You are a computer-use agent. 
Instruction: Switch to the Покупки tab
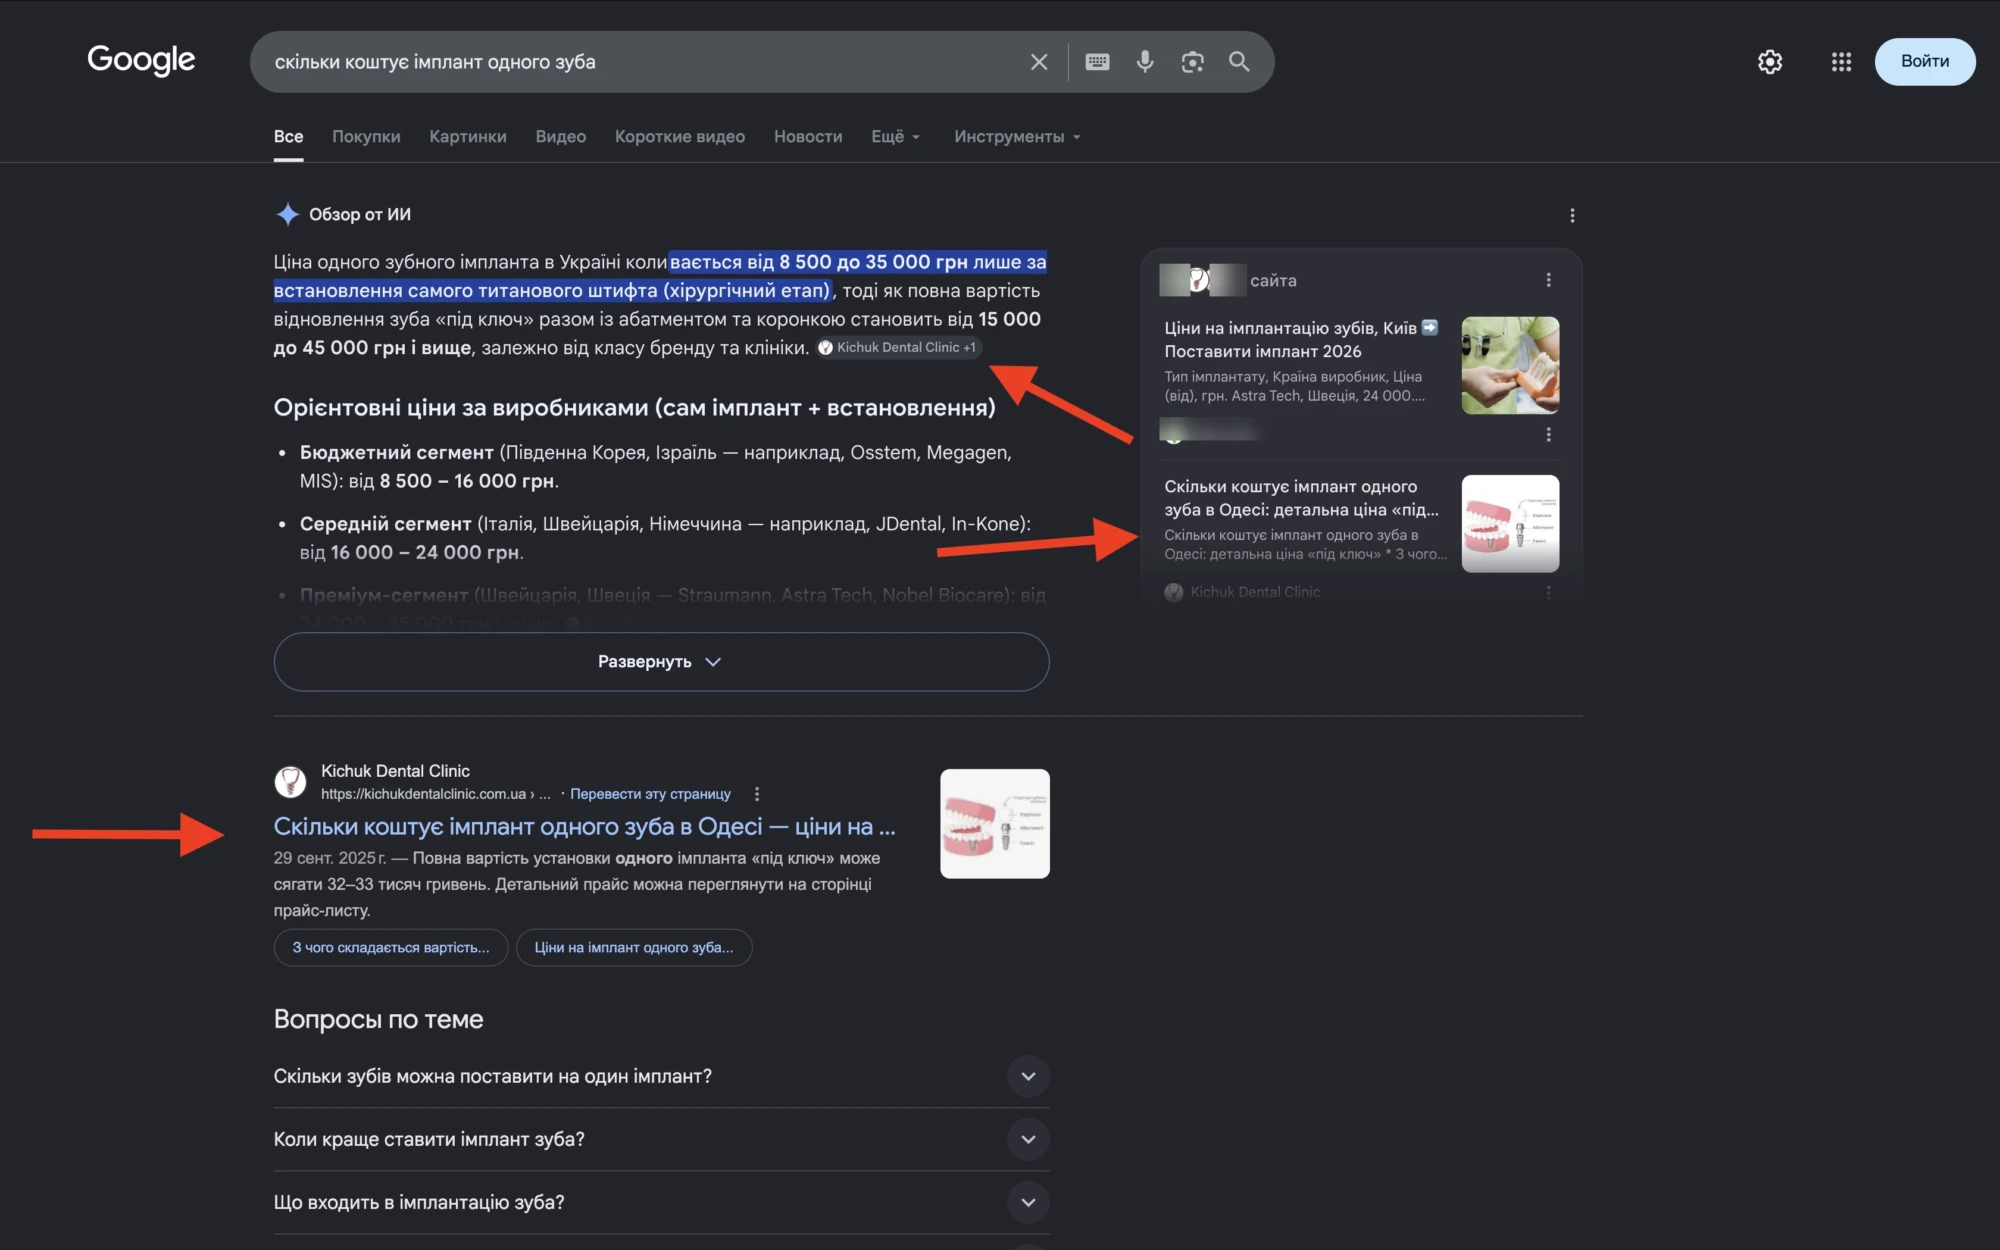366,137
